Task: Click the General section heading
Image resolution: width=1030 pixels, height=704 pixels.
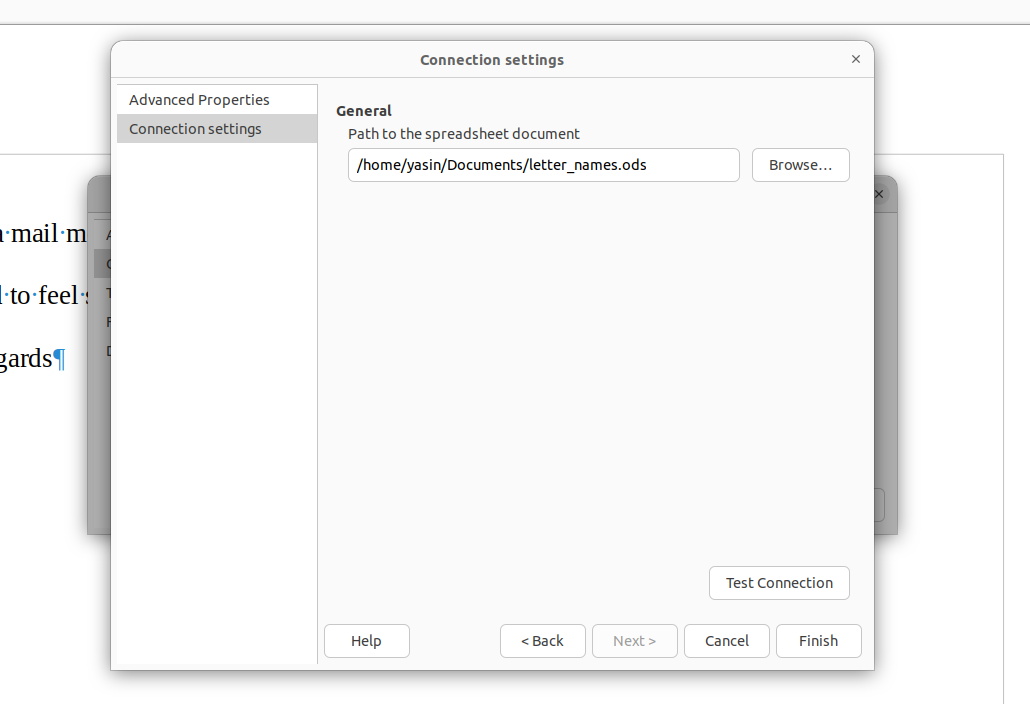Action: [x=364, y=111]
